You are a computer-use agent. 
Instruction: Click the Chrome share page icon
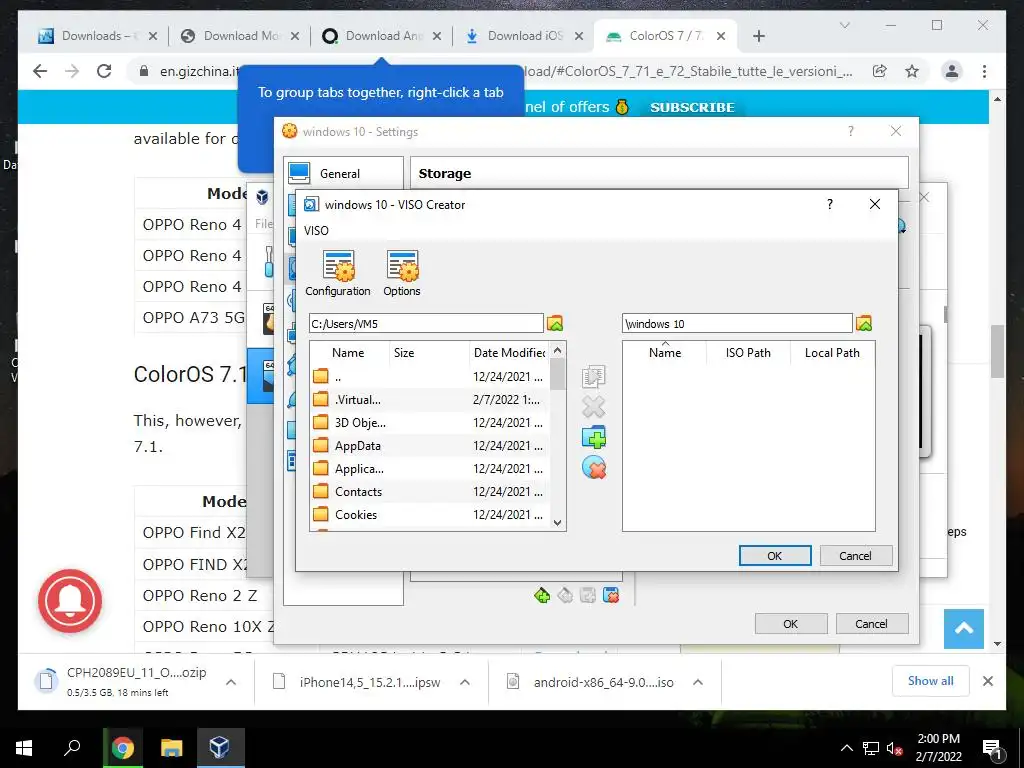[x=880, y=71]
